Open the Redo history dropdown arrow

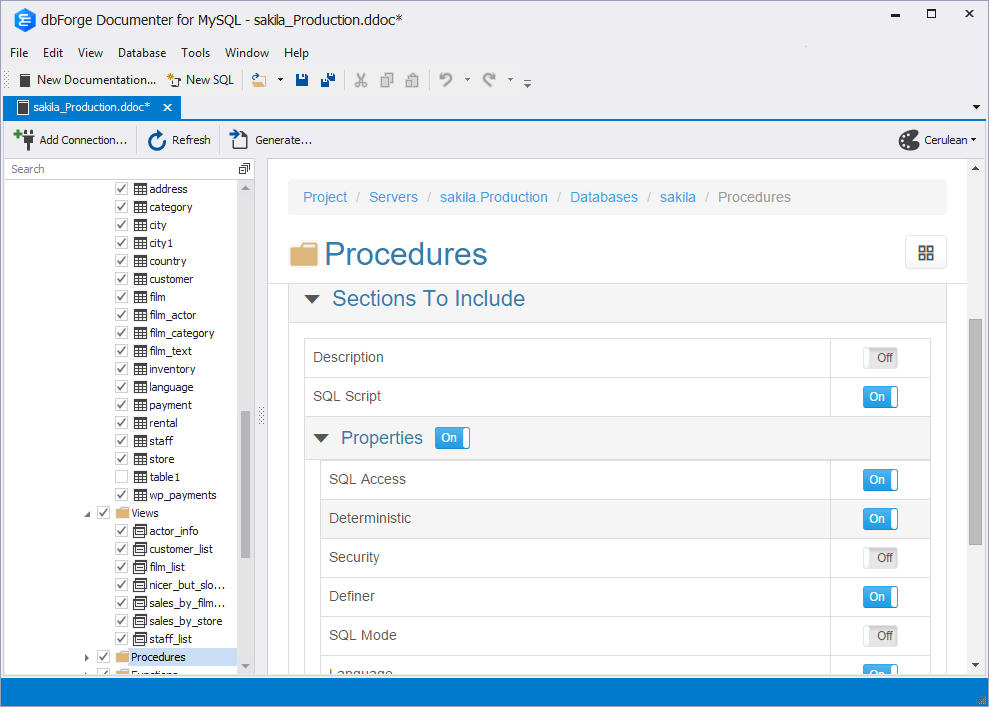coord(510,80)
